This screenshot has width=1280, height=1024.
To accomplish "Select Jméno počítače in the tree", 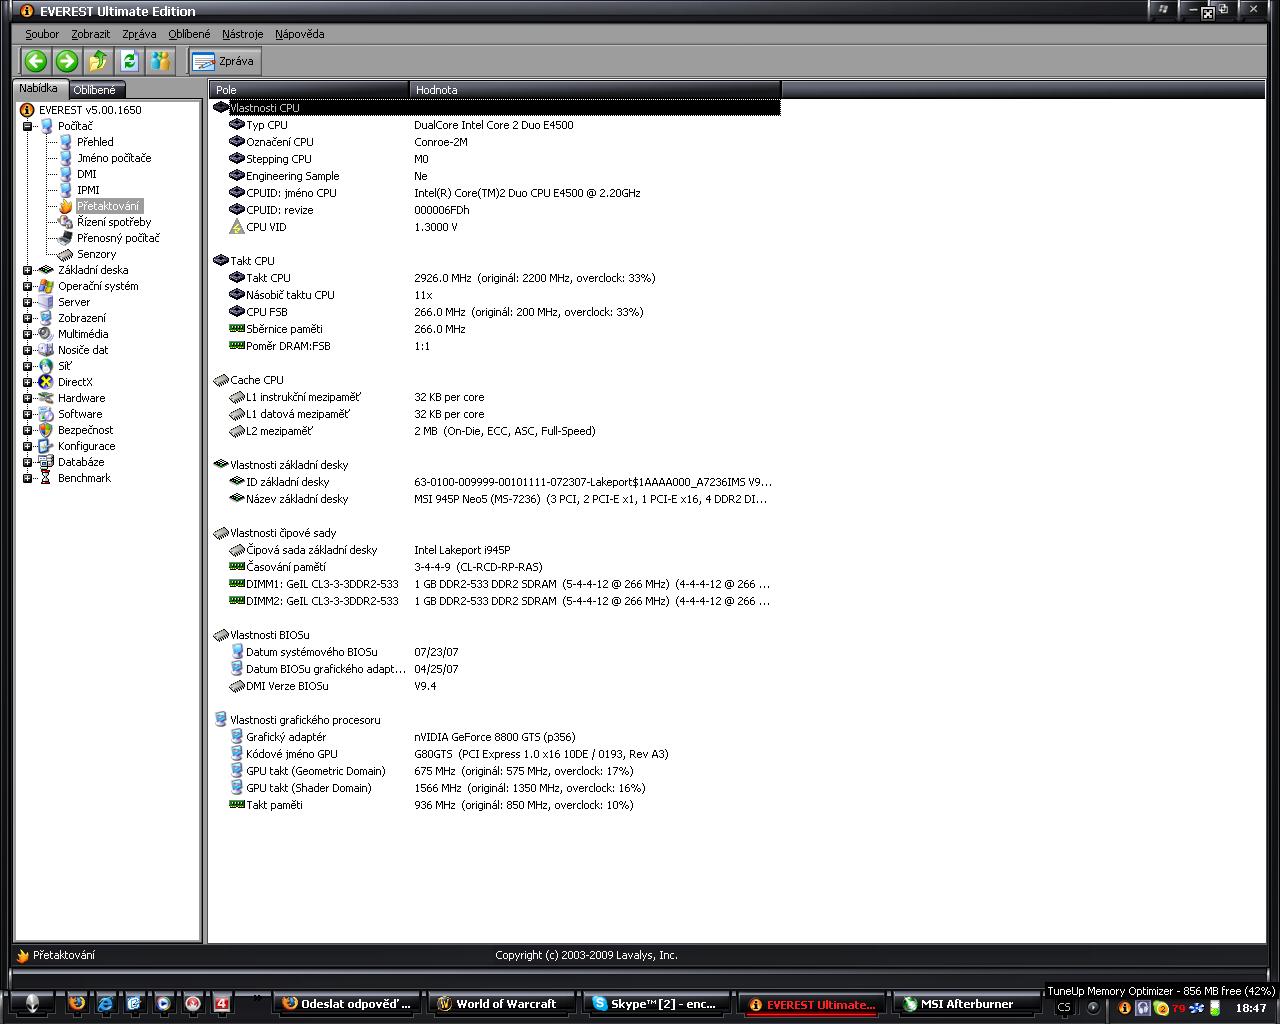I will 114,158.
